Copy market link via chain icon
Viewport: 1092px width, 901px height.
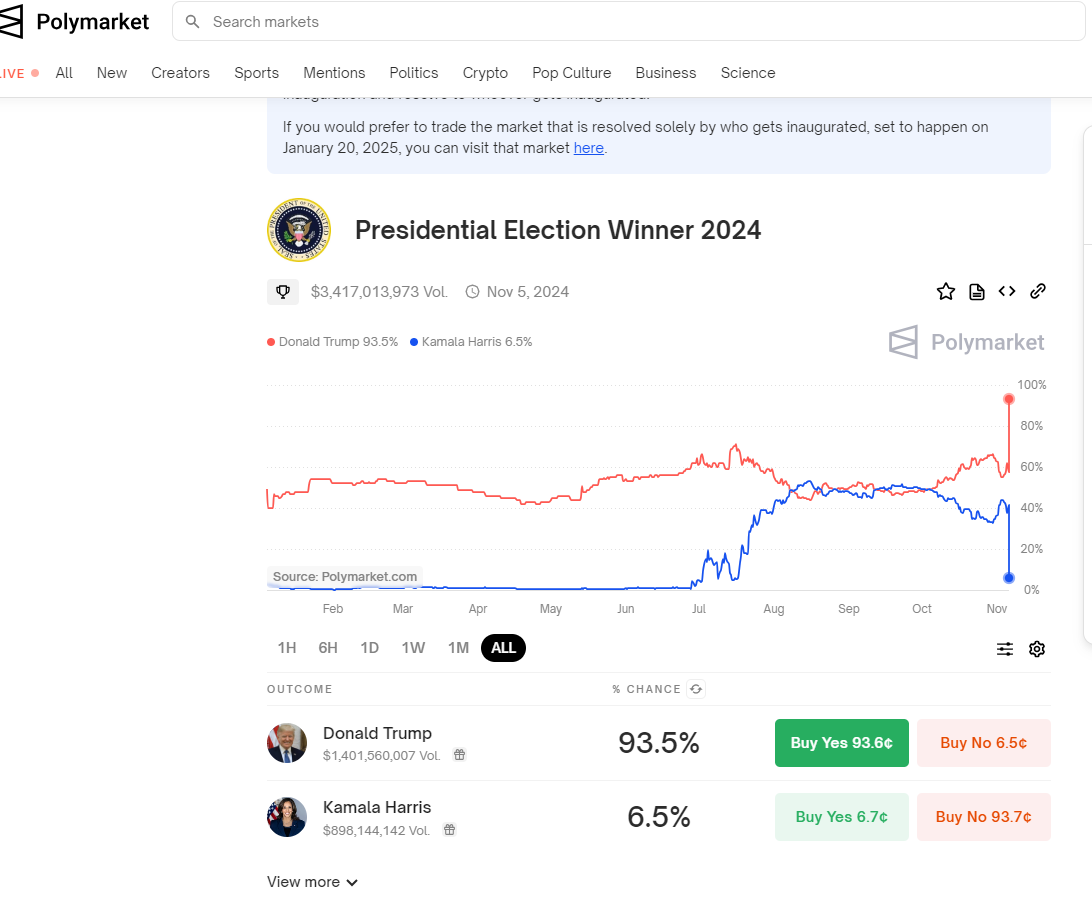(x=1038, y=292)
